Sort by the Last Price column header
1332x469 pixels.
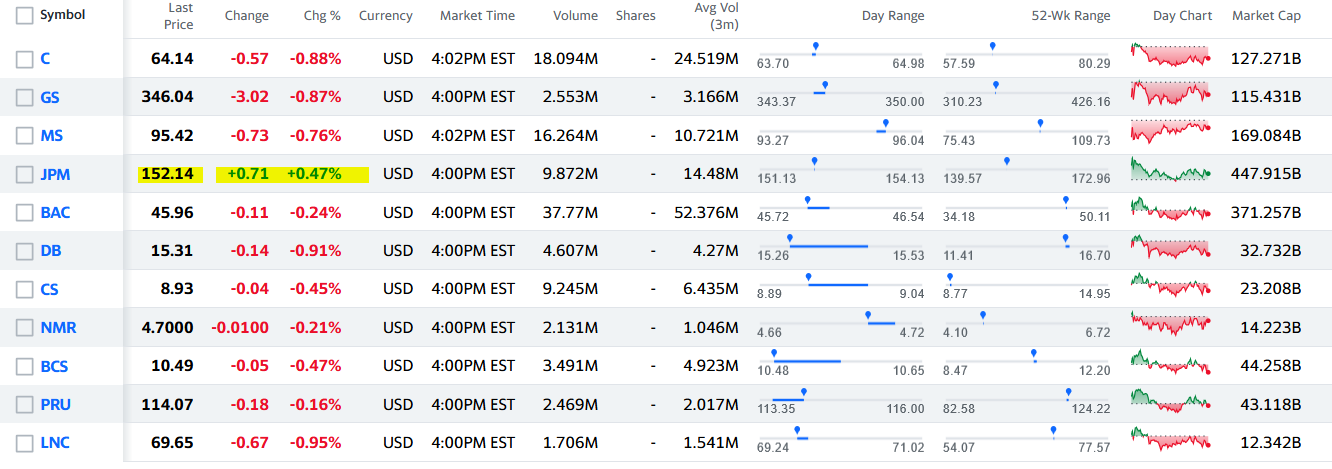(x=180, y=16)
